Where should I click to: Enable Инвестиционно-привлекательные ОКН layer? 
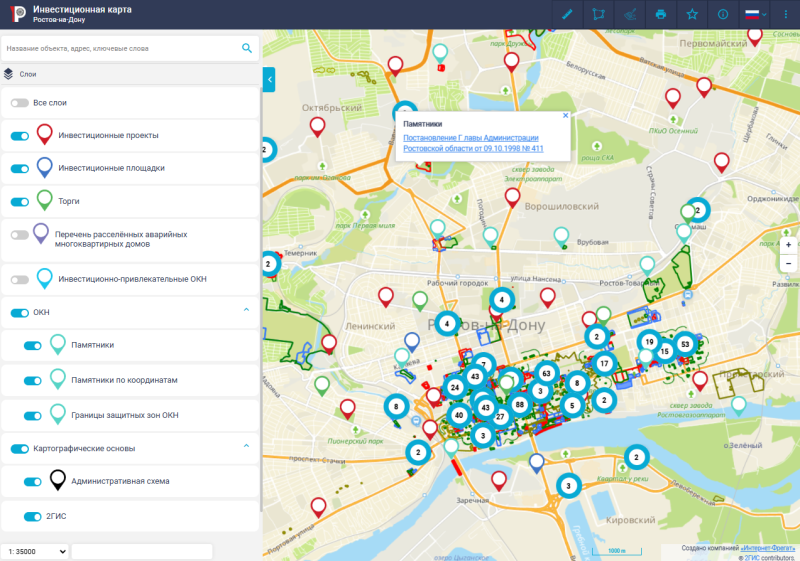(x=19, y=279)
